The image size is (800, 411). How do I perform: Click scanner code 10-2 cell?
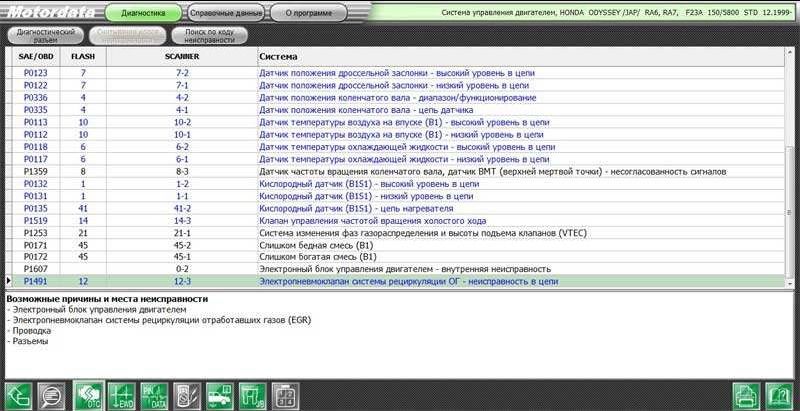tap(182, 122)
